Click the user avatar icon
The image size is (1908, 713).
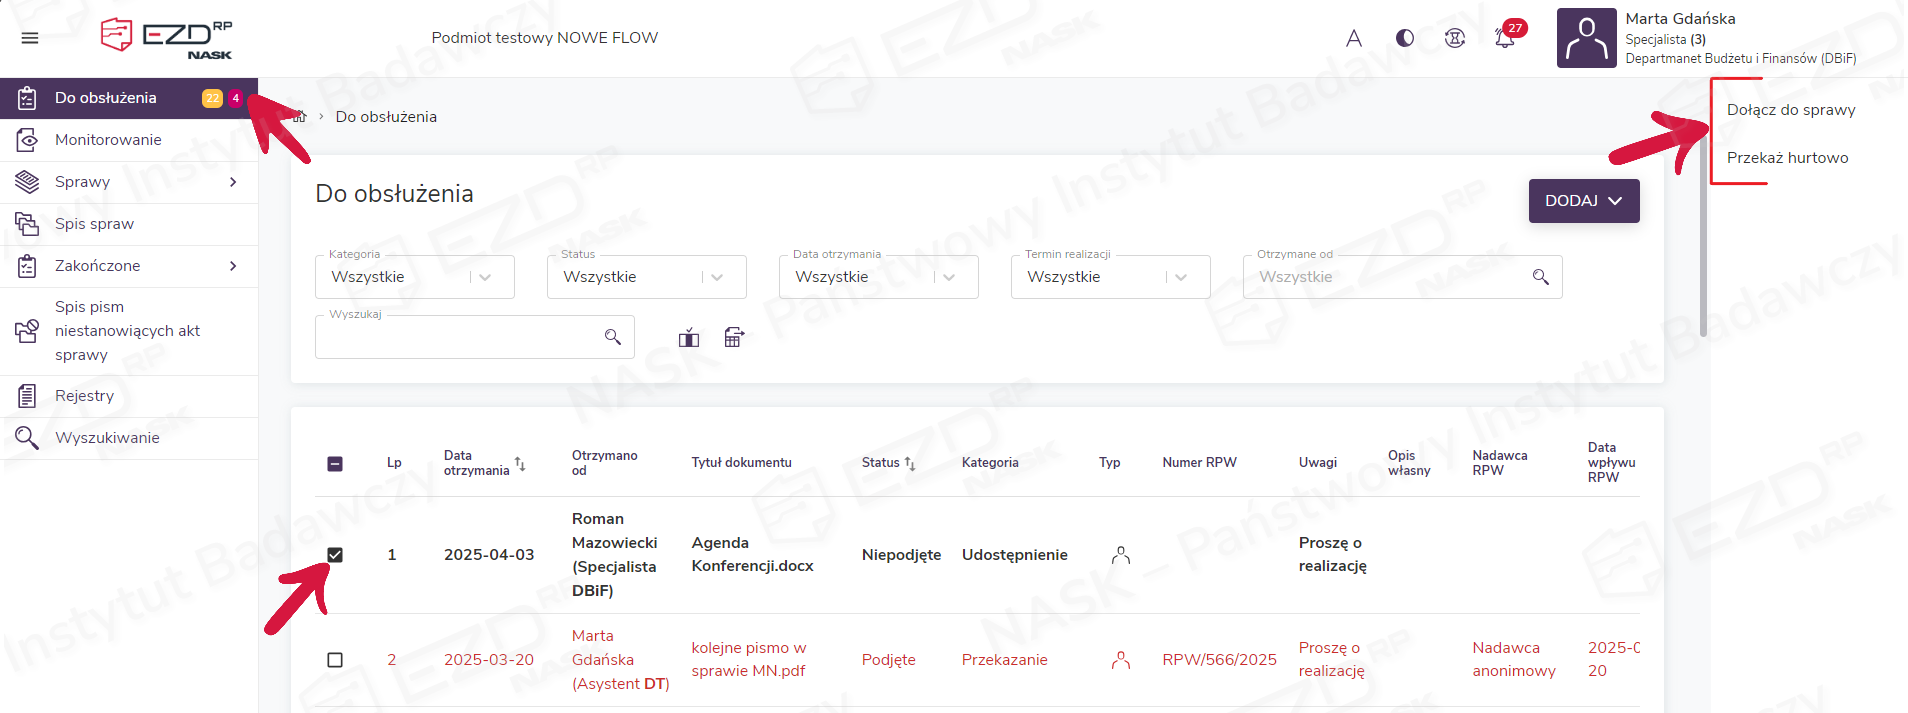[x=1586, y=38]
